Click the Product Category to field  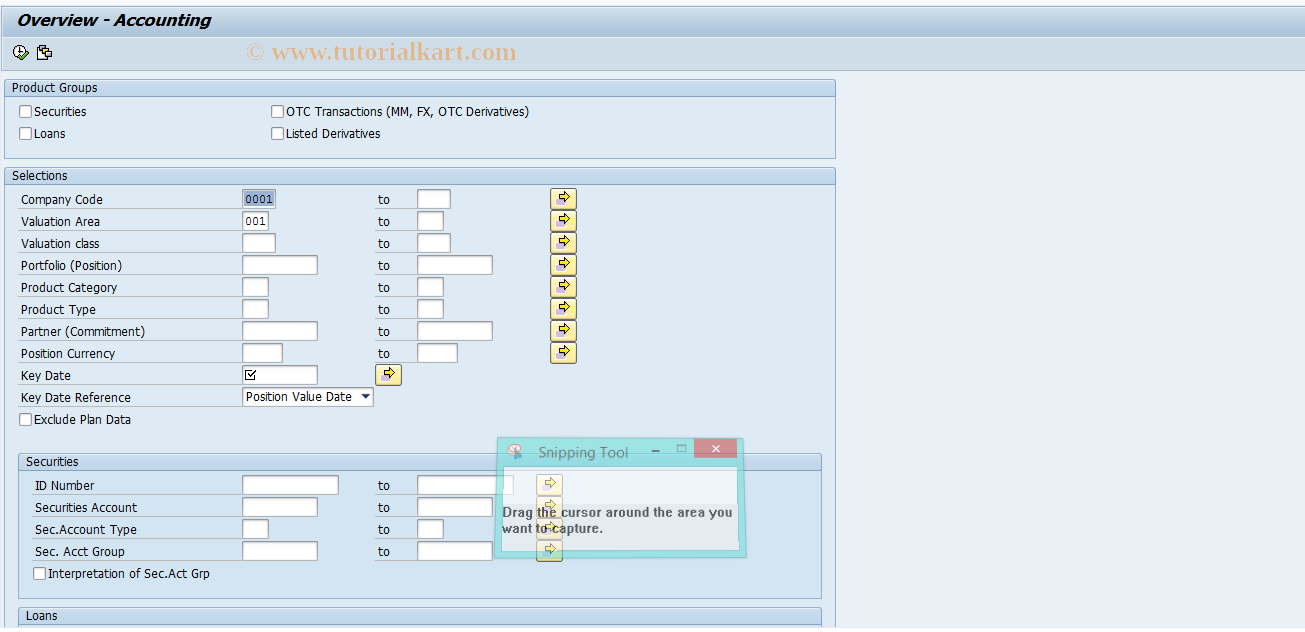click(x=430, y=287)
